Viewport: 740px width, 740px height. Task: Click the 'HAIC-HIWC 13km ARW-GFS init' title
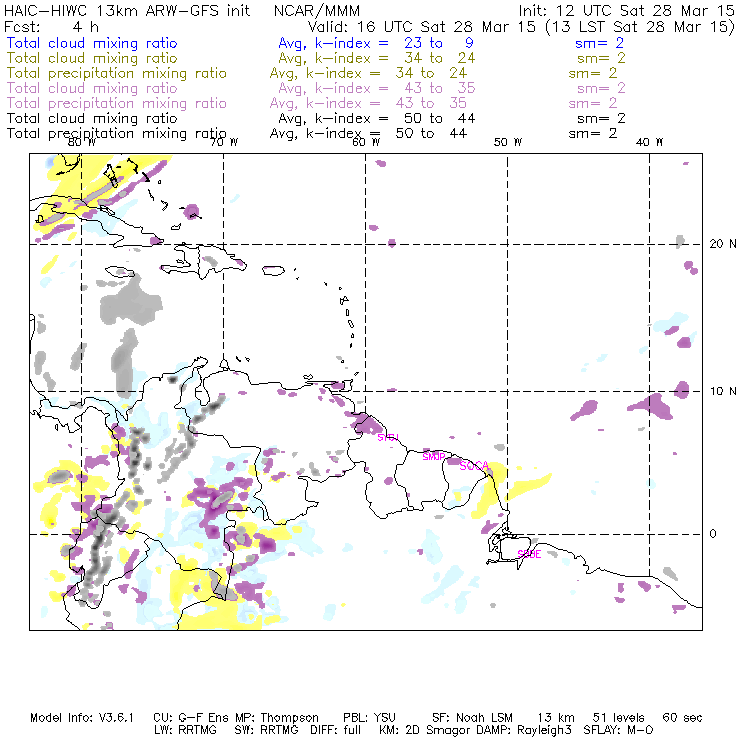(127, 10)
